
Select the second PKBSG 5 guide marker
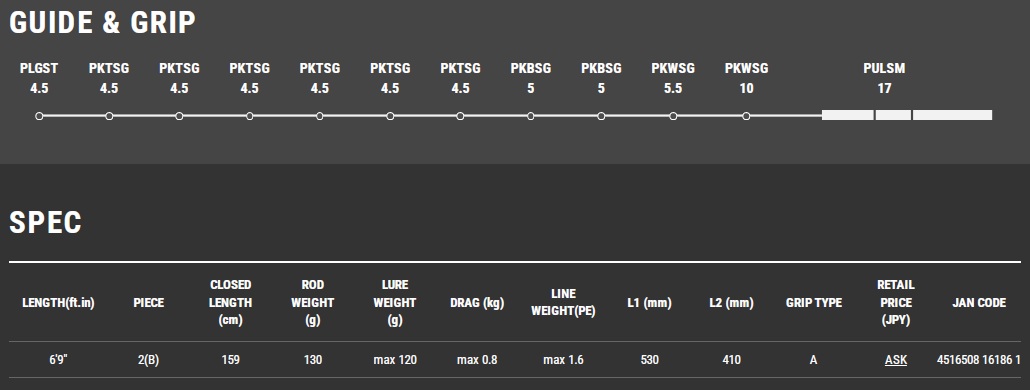click(601, 116)
